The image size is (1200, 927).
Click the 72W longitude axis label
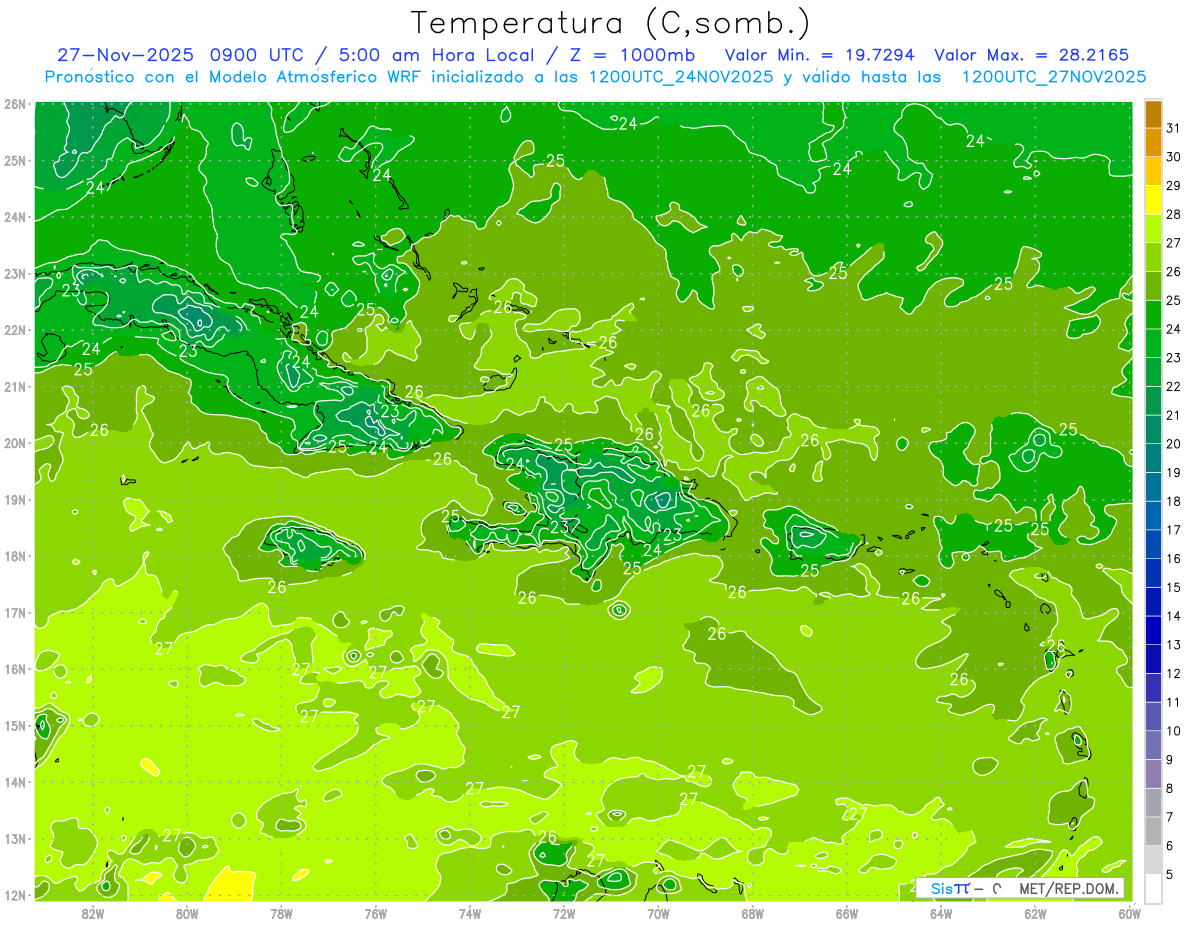click(564, 913)
